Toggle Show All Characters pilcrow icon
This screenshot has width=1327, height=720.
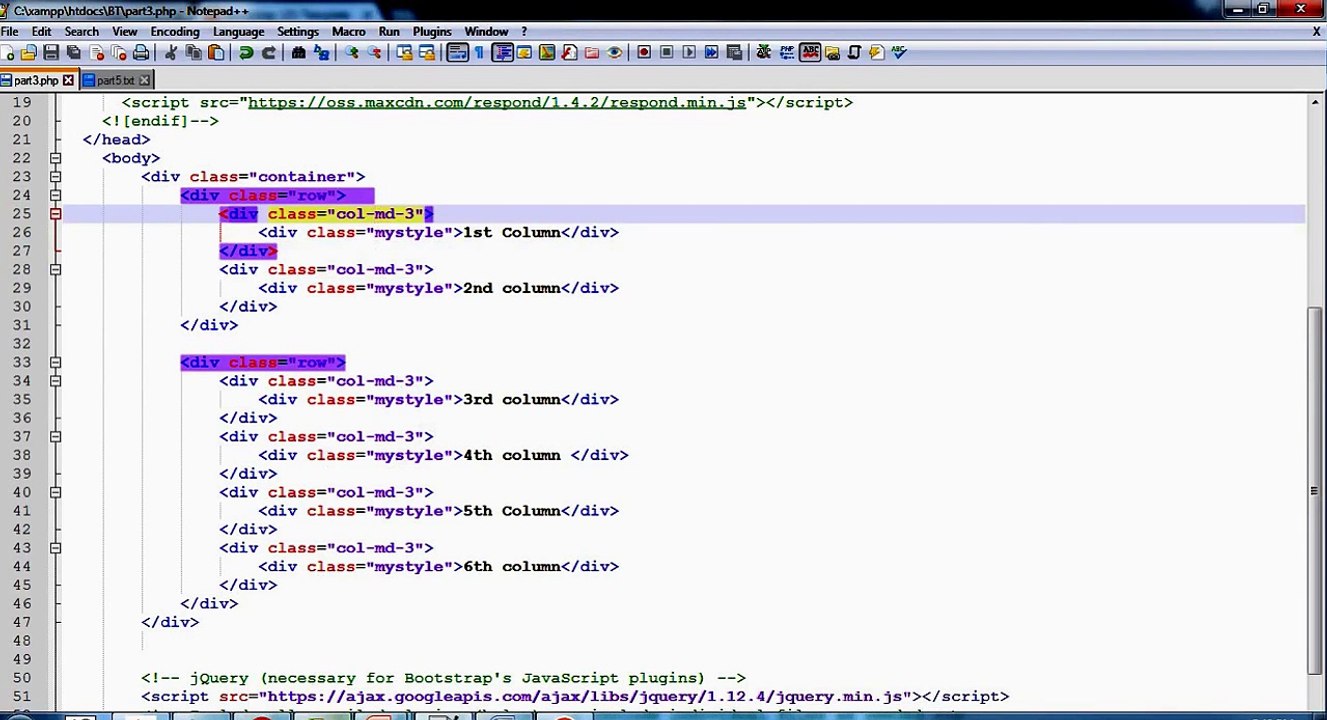(x=479, y=52)
